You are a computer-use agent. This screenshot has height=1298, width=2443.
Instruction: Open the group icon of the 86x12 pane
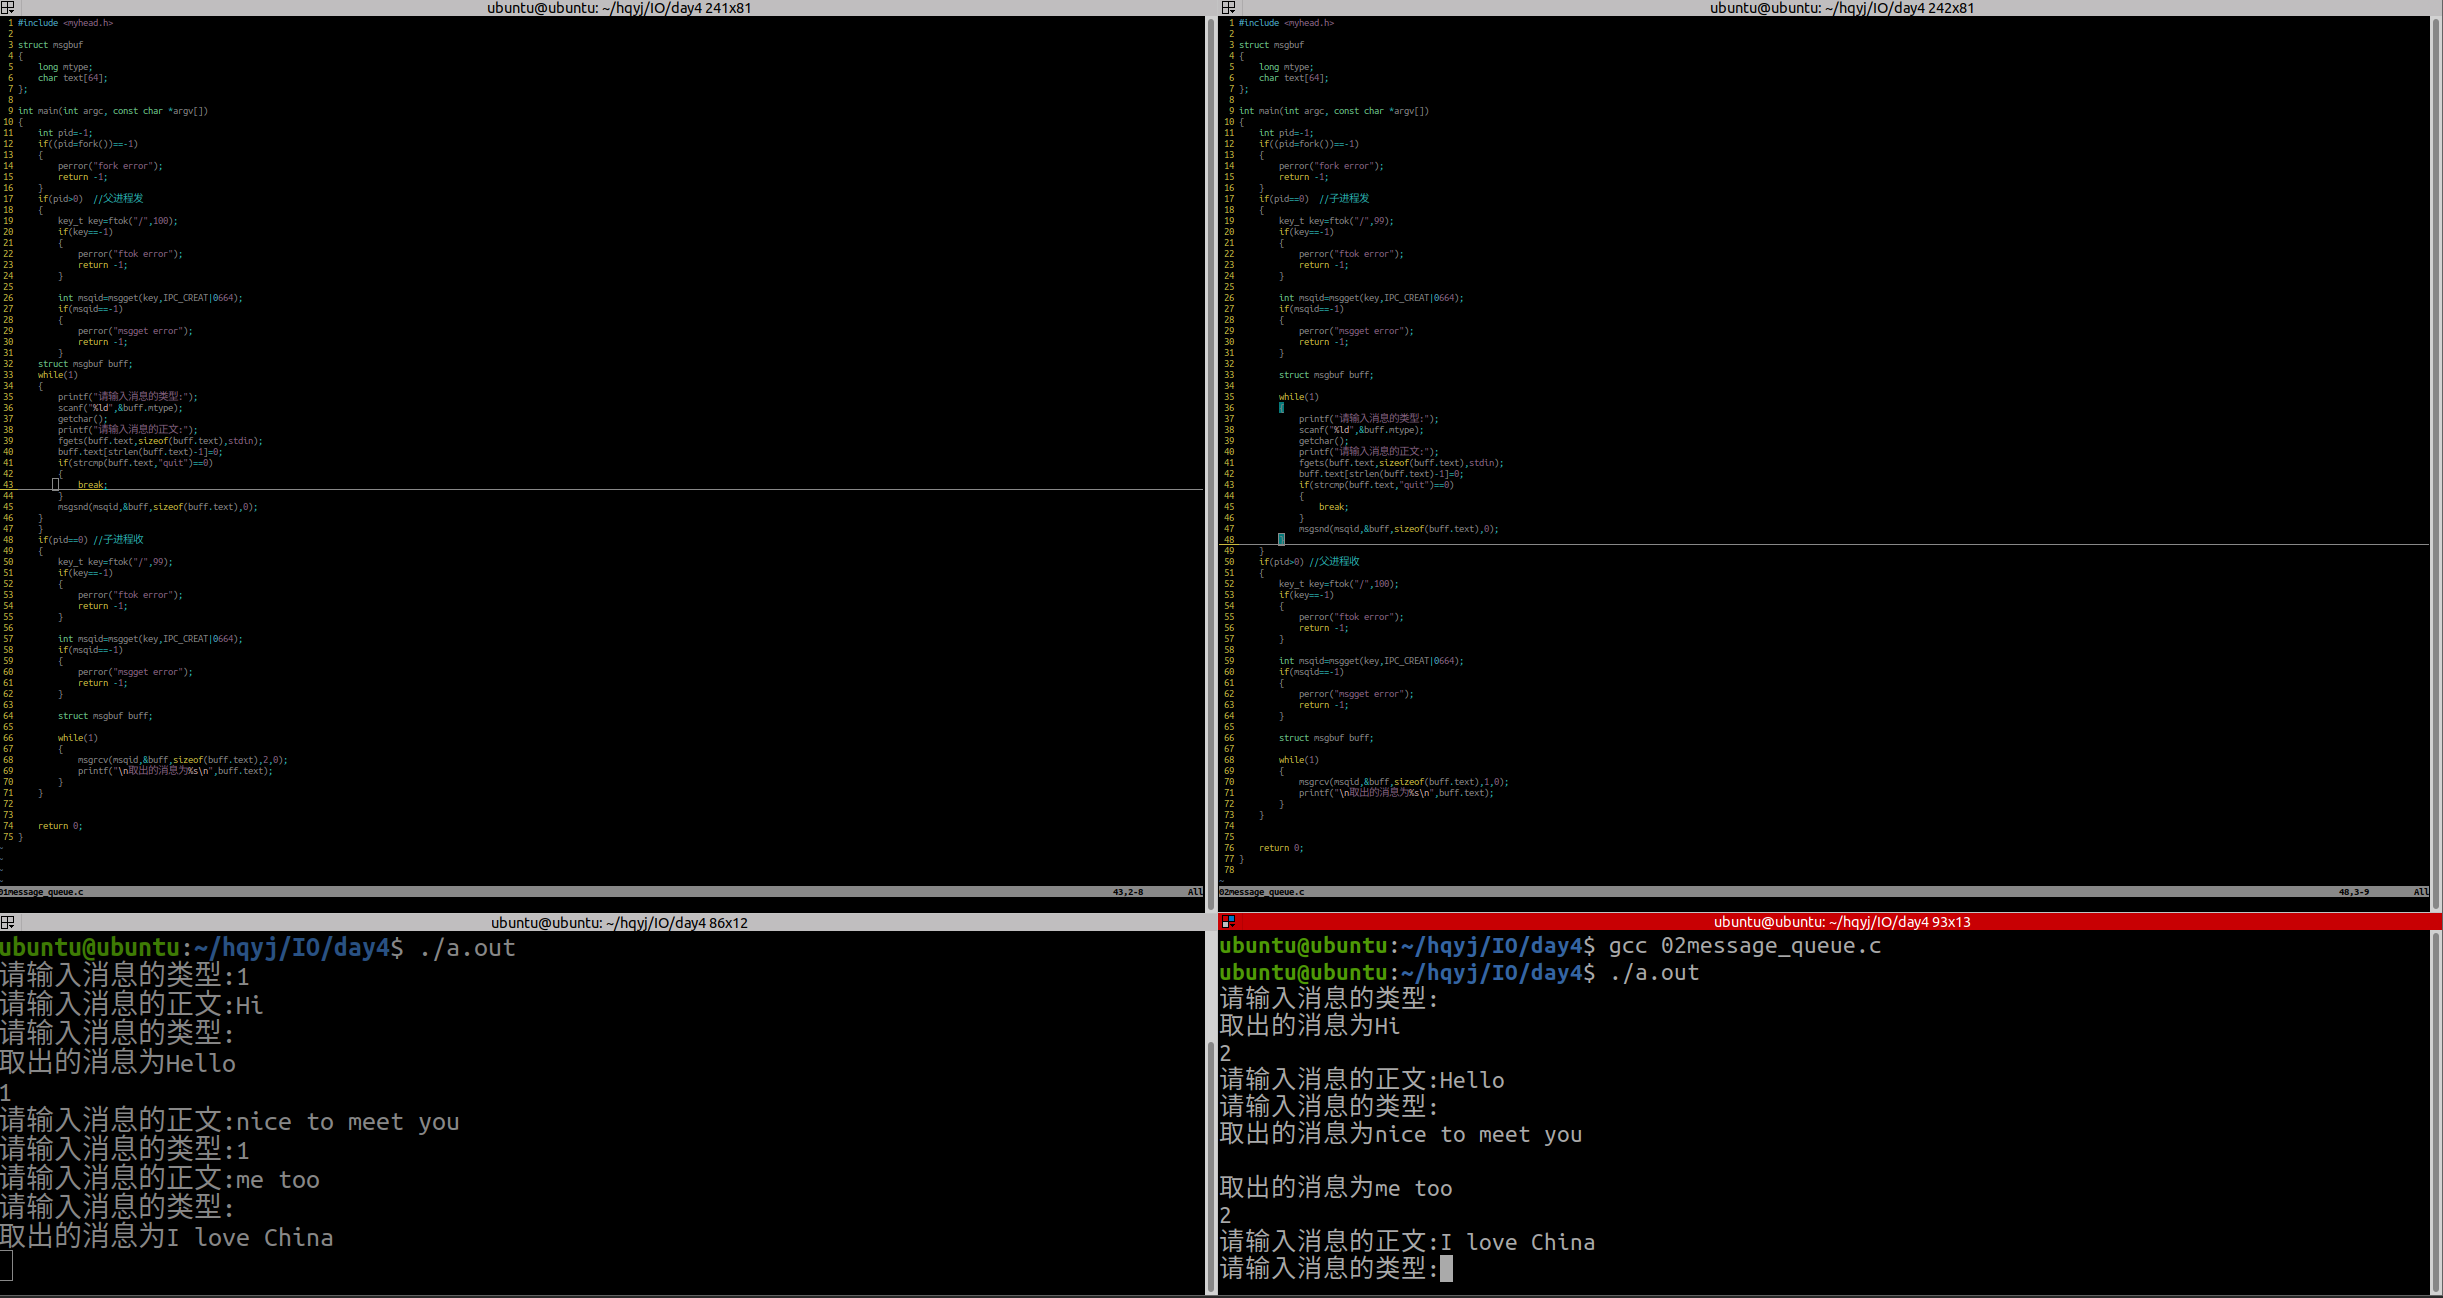coord(7,922)
